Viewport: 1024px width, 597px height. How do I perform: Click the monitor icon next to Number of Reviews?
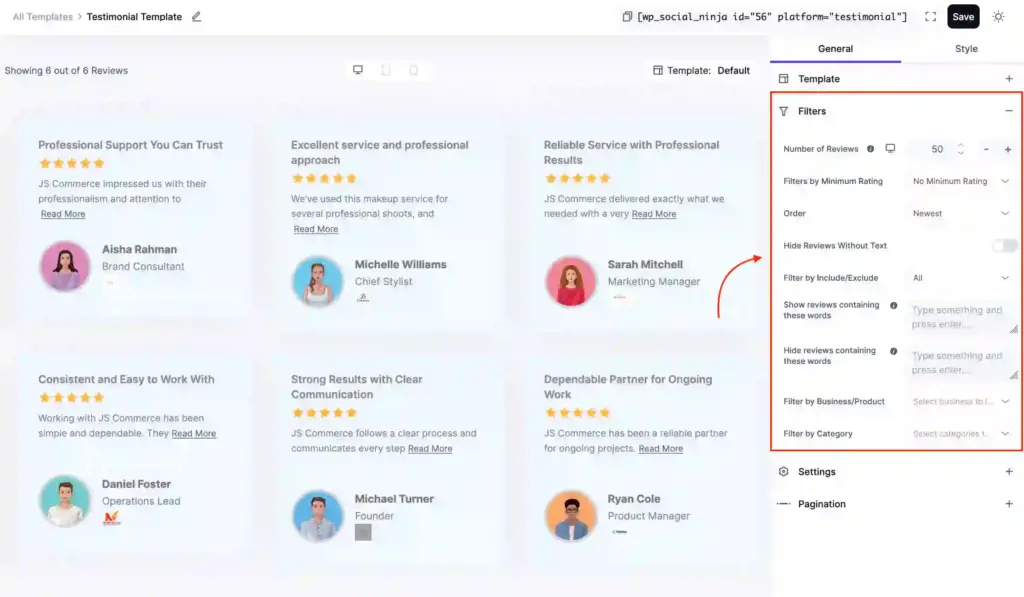[x=890, y=148]
